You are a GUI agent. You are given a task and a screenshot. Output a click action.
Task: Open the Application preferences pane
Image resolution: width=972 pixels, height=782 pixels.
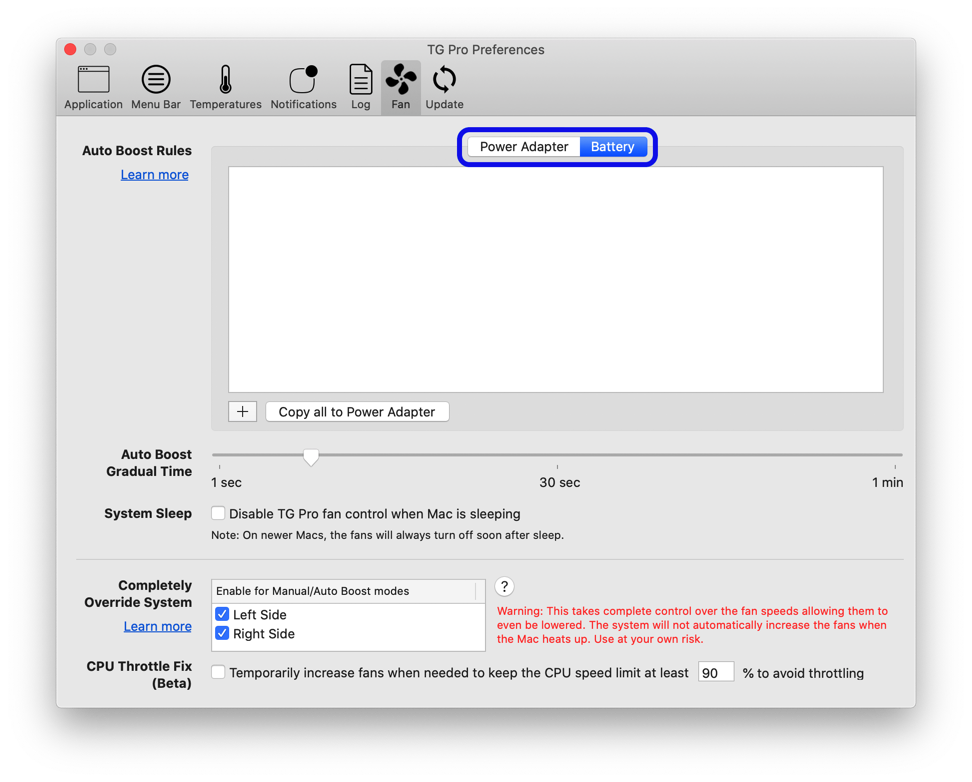coord(93,87)
